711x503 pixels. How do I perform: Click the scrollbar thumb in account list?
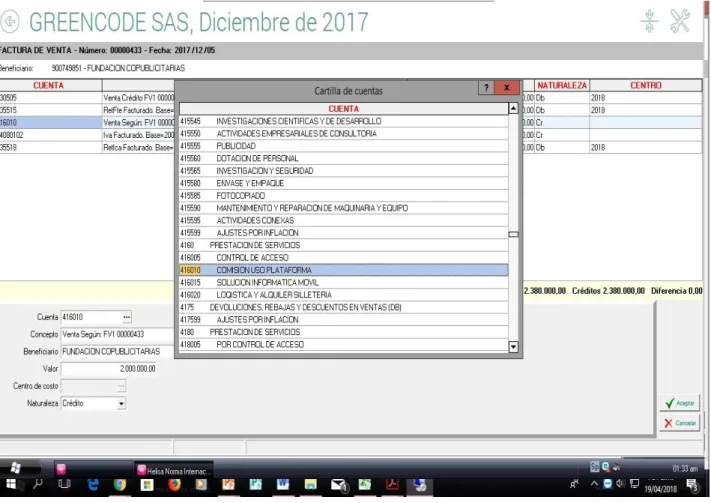pos(513,234)
